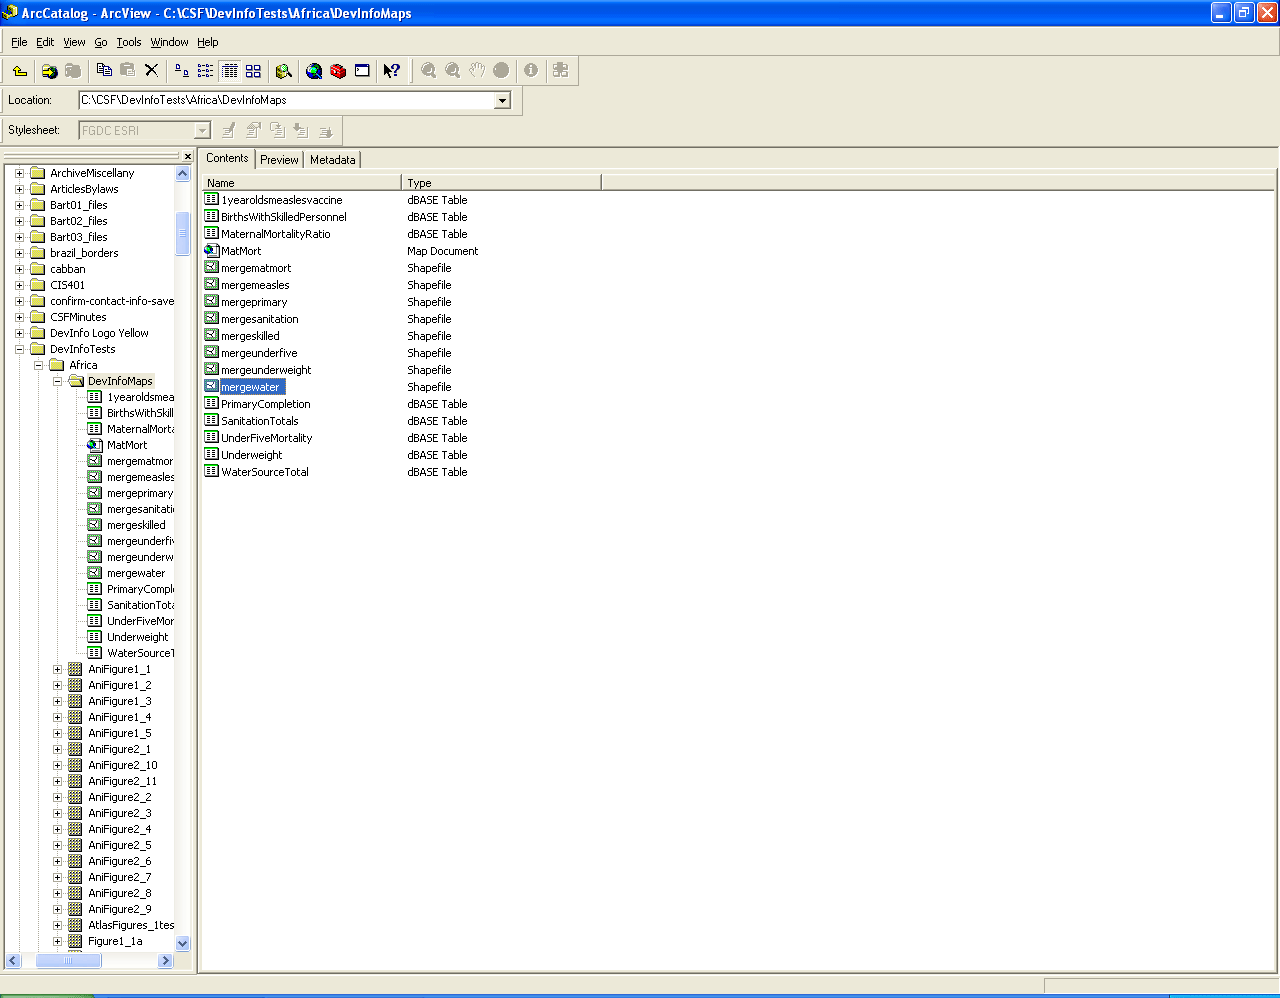
Task: Select mergesanitation in the contents list
Action: pos(260,319)
